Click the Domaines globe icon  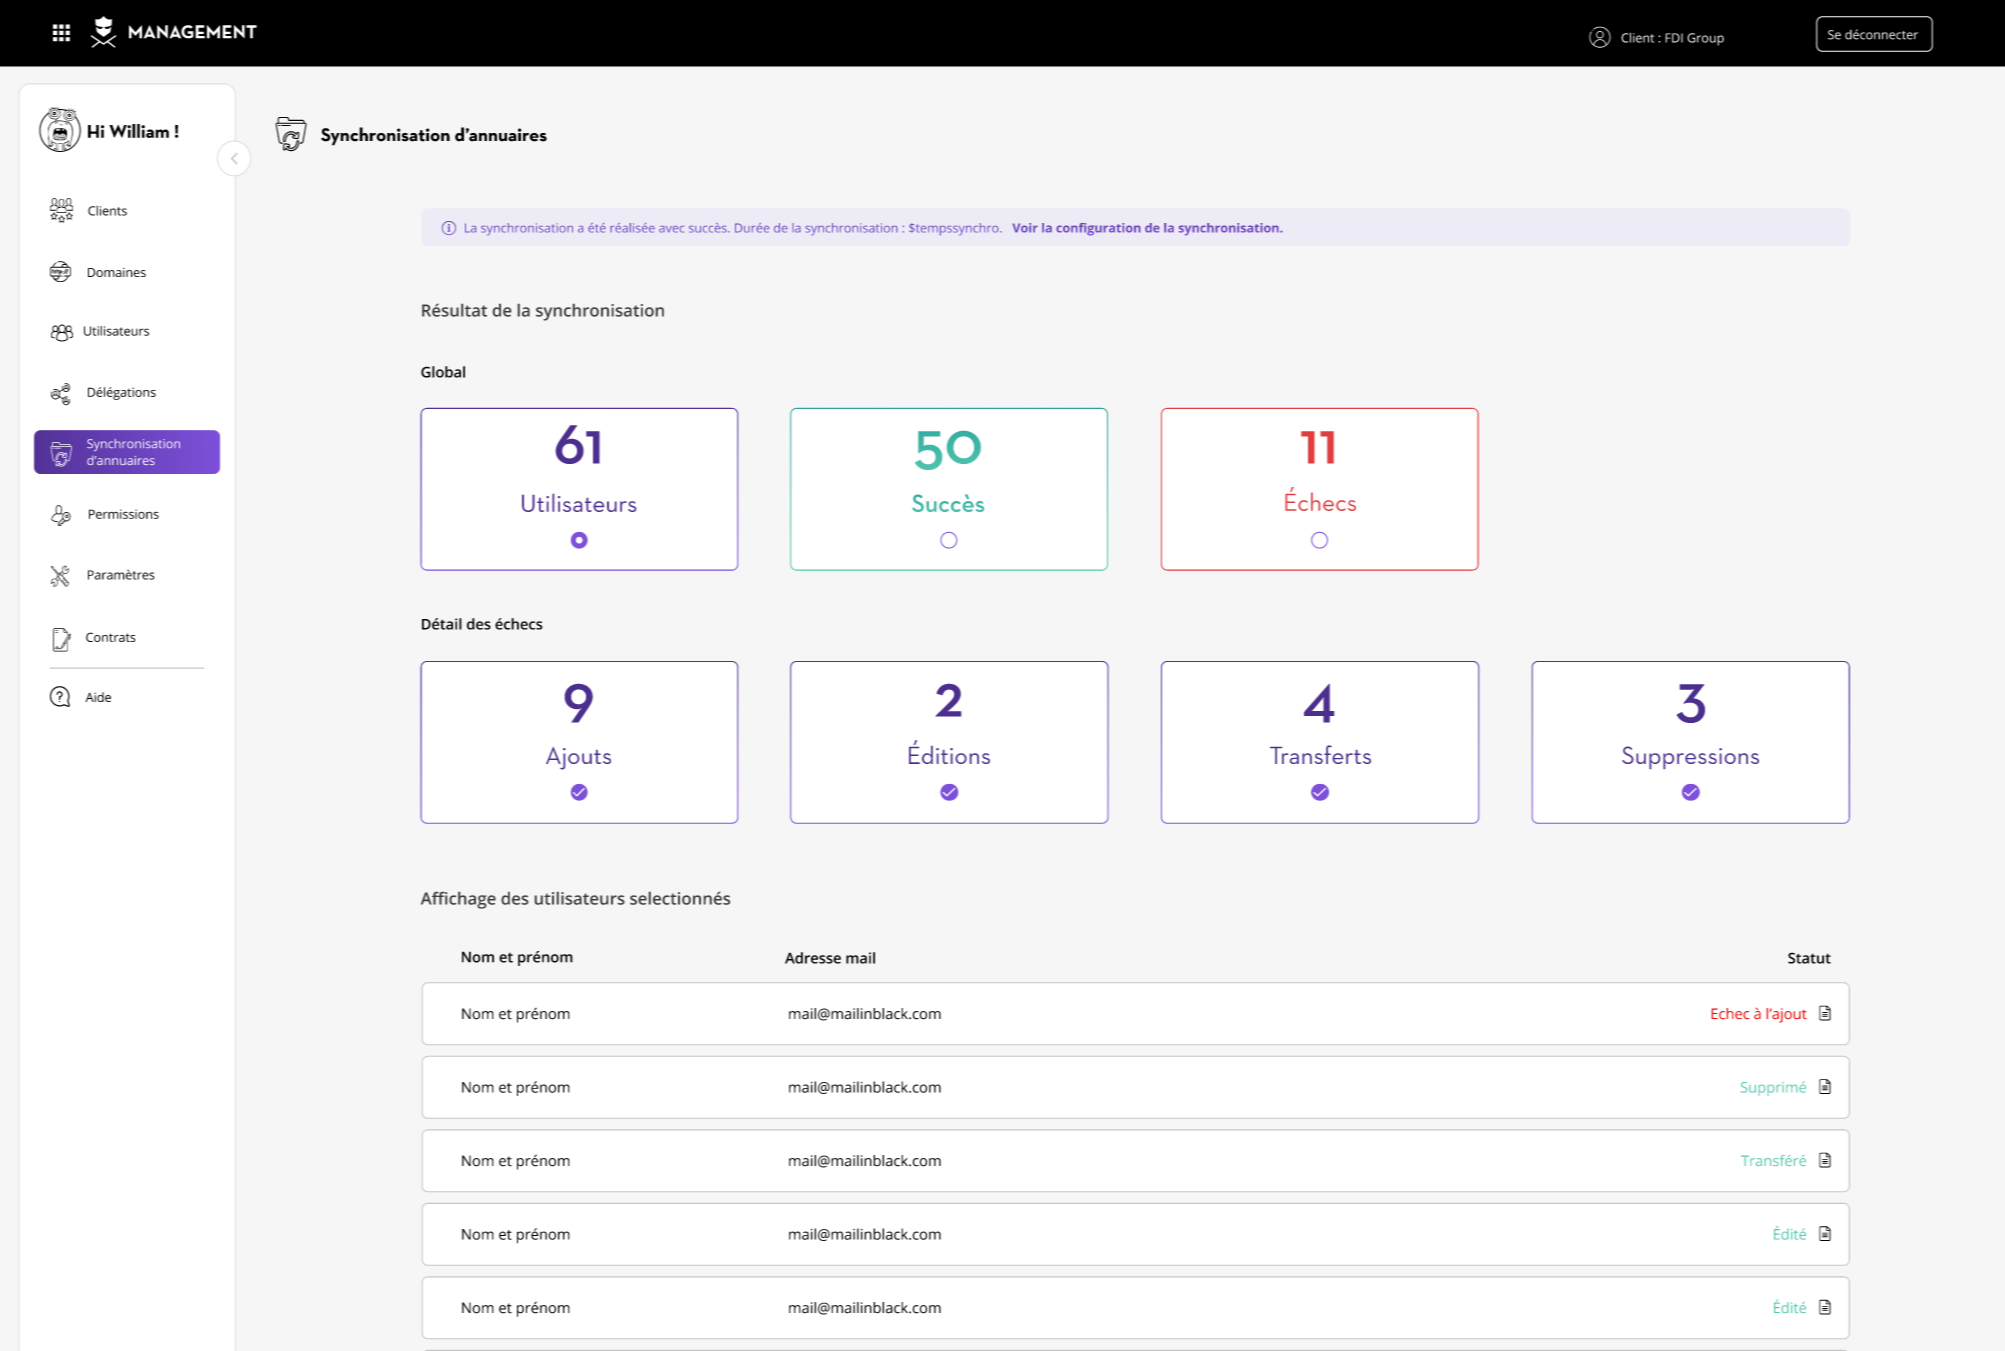(x=61, y=272)
